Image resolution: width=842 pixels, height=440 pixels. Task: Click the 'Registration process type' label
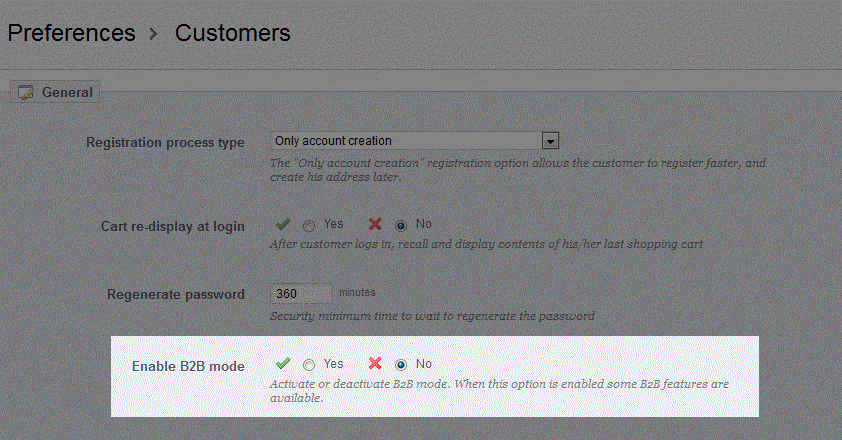tap(165, 143)
